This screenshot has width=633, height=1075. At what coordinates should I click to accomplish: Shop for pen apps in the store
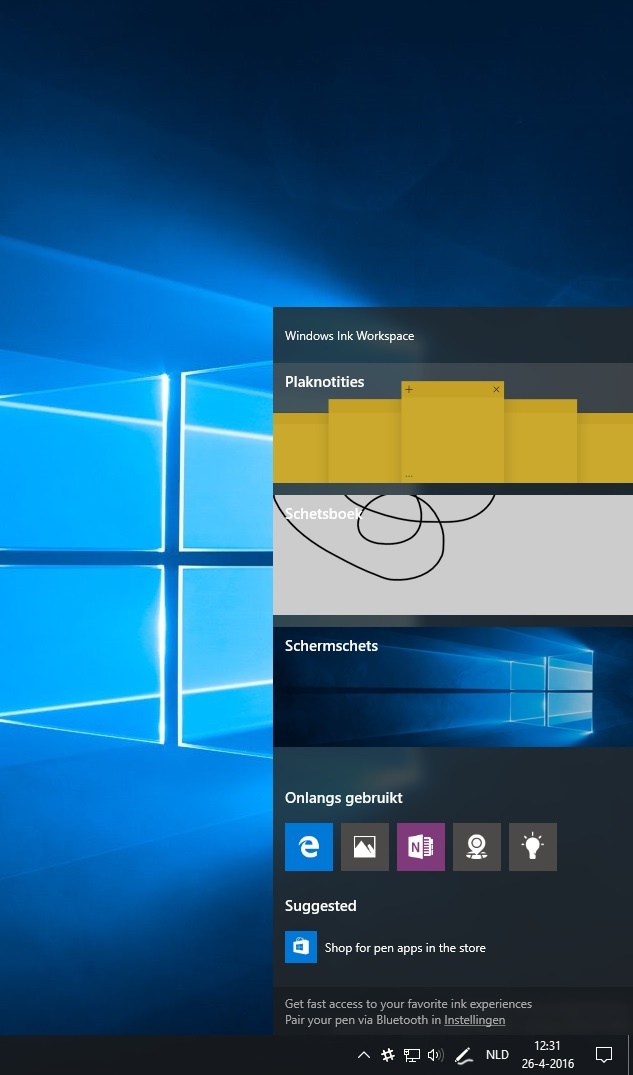coord(405,947)
